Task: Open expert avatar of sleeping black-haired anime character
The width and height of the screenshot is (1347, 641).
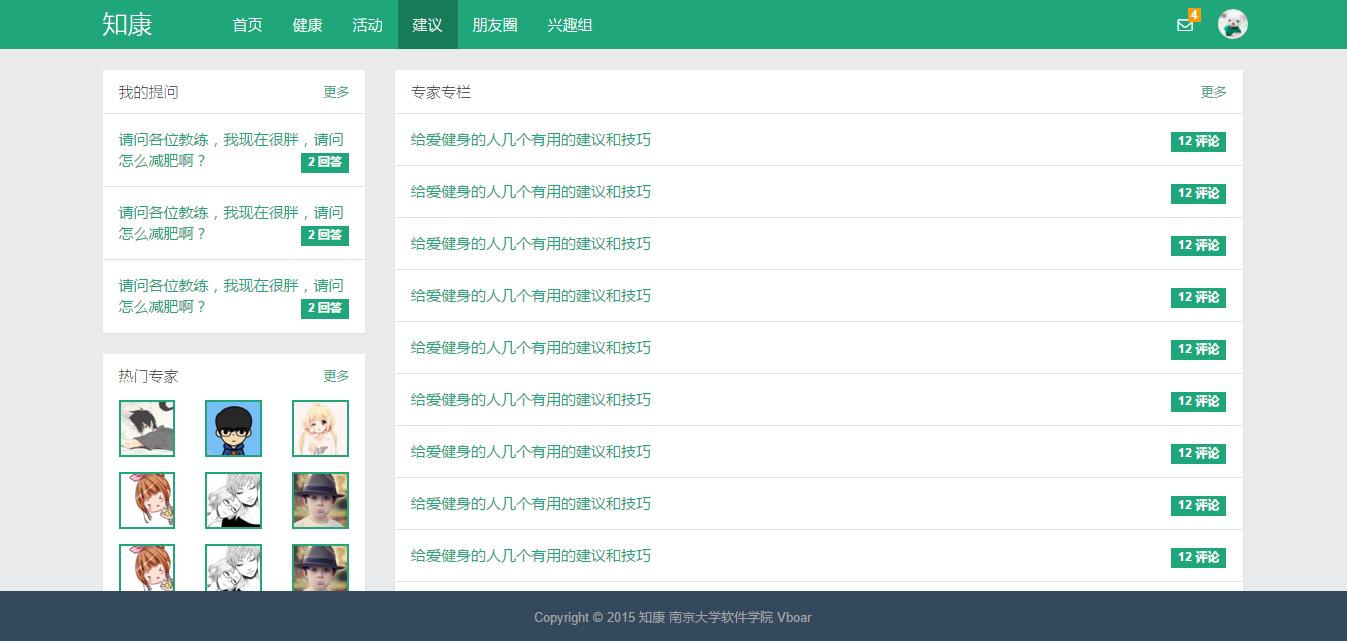Action: [x=147, y=428]
